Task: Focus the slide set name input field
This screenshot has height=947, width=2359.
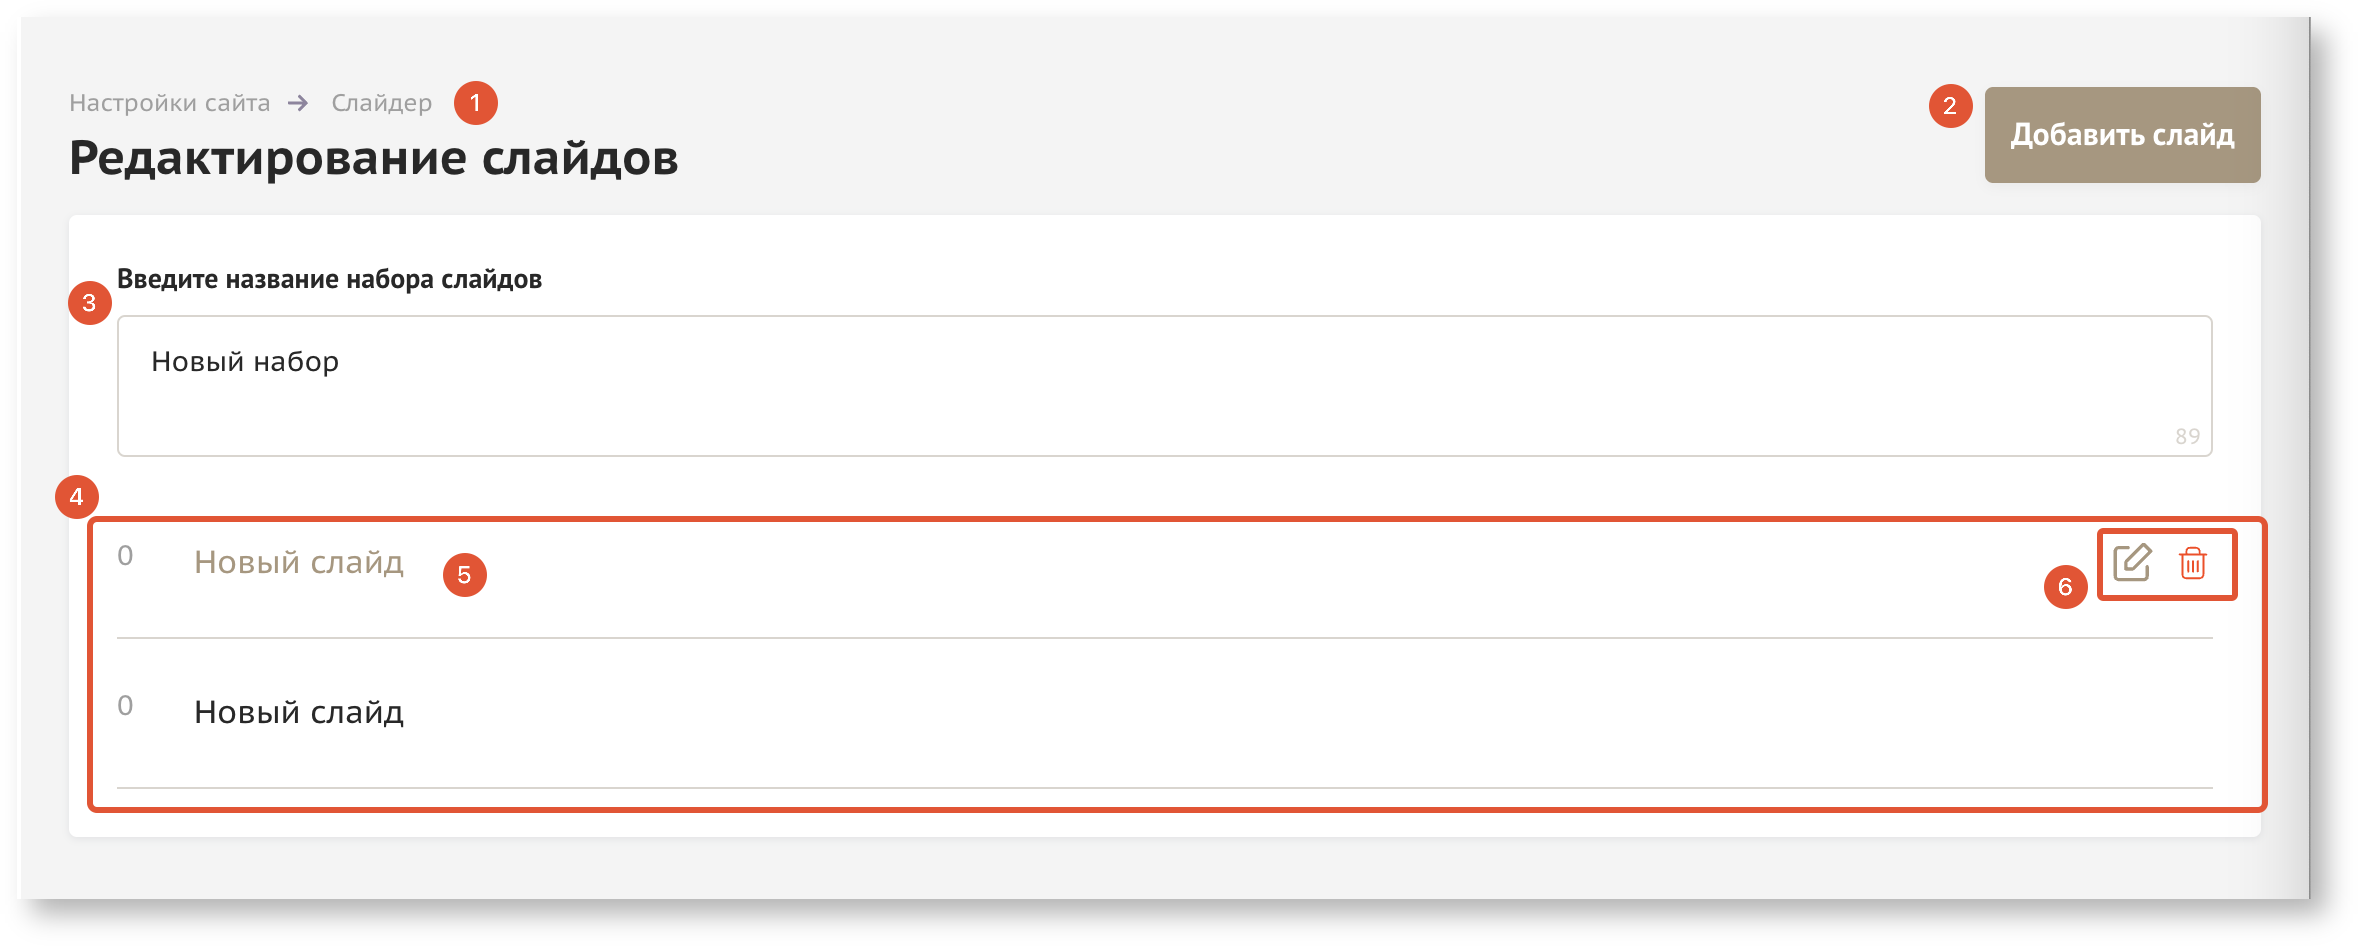Action: point(1164,386)
